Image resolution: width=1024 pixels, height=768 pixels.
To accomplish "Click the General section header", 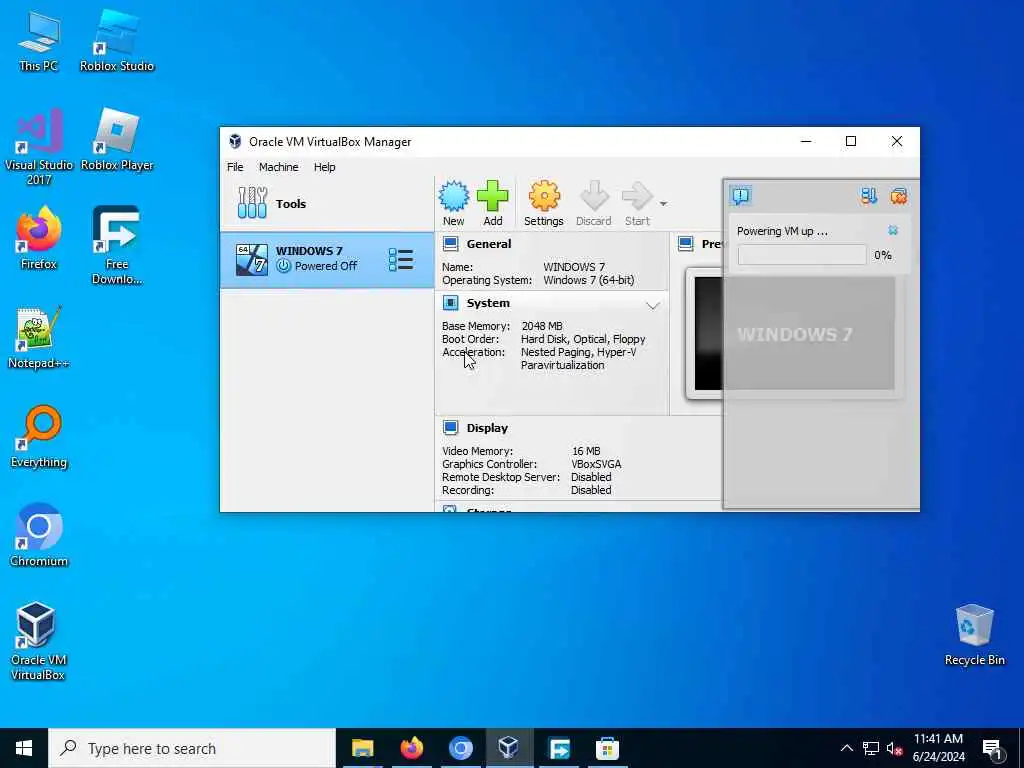I will [x=488, y=244].
